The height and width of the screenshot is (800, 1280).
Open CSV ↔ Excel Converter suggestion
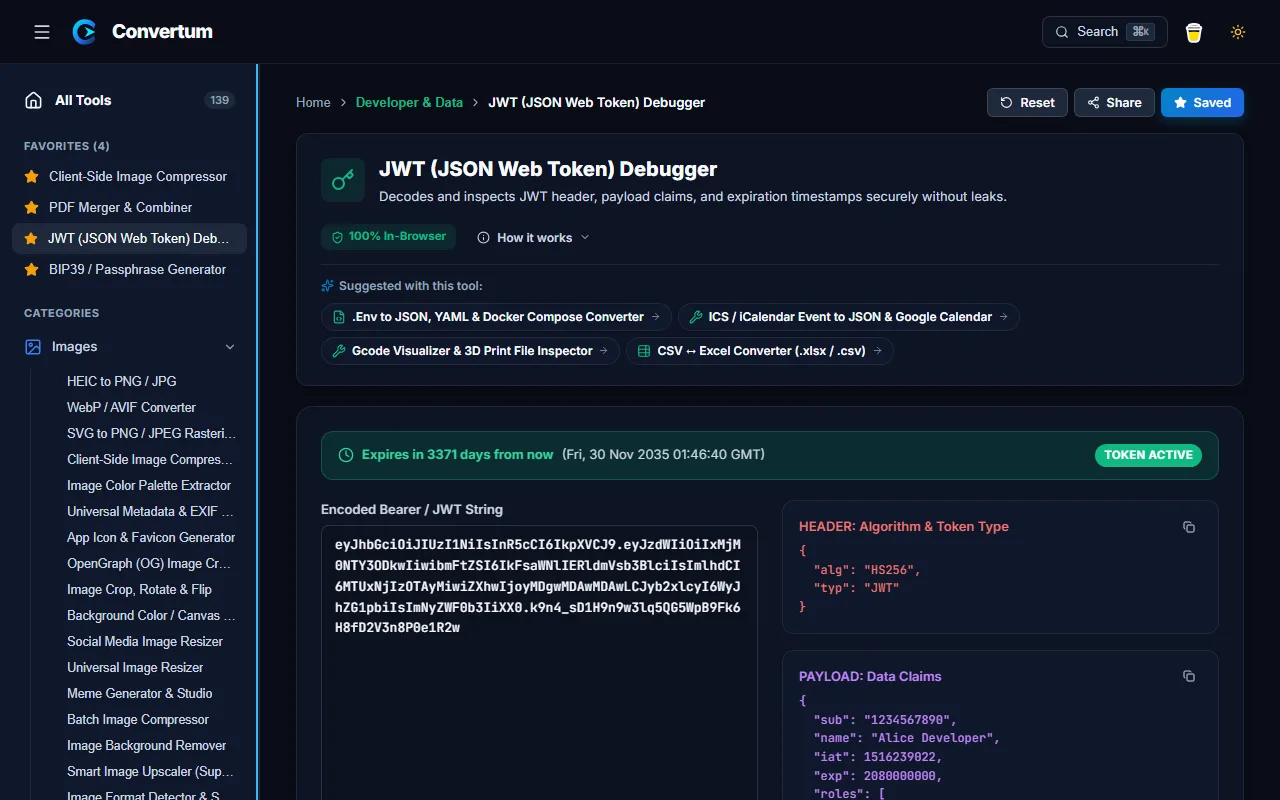coord(760,351)
